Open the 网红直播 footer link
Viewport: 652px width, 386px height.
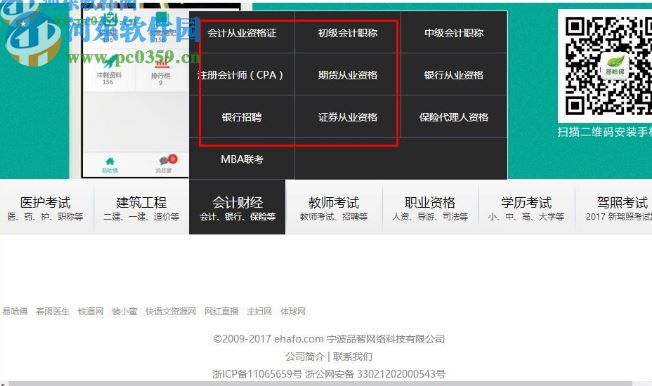(x=221, y=311)
